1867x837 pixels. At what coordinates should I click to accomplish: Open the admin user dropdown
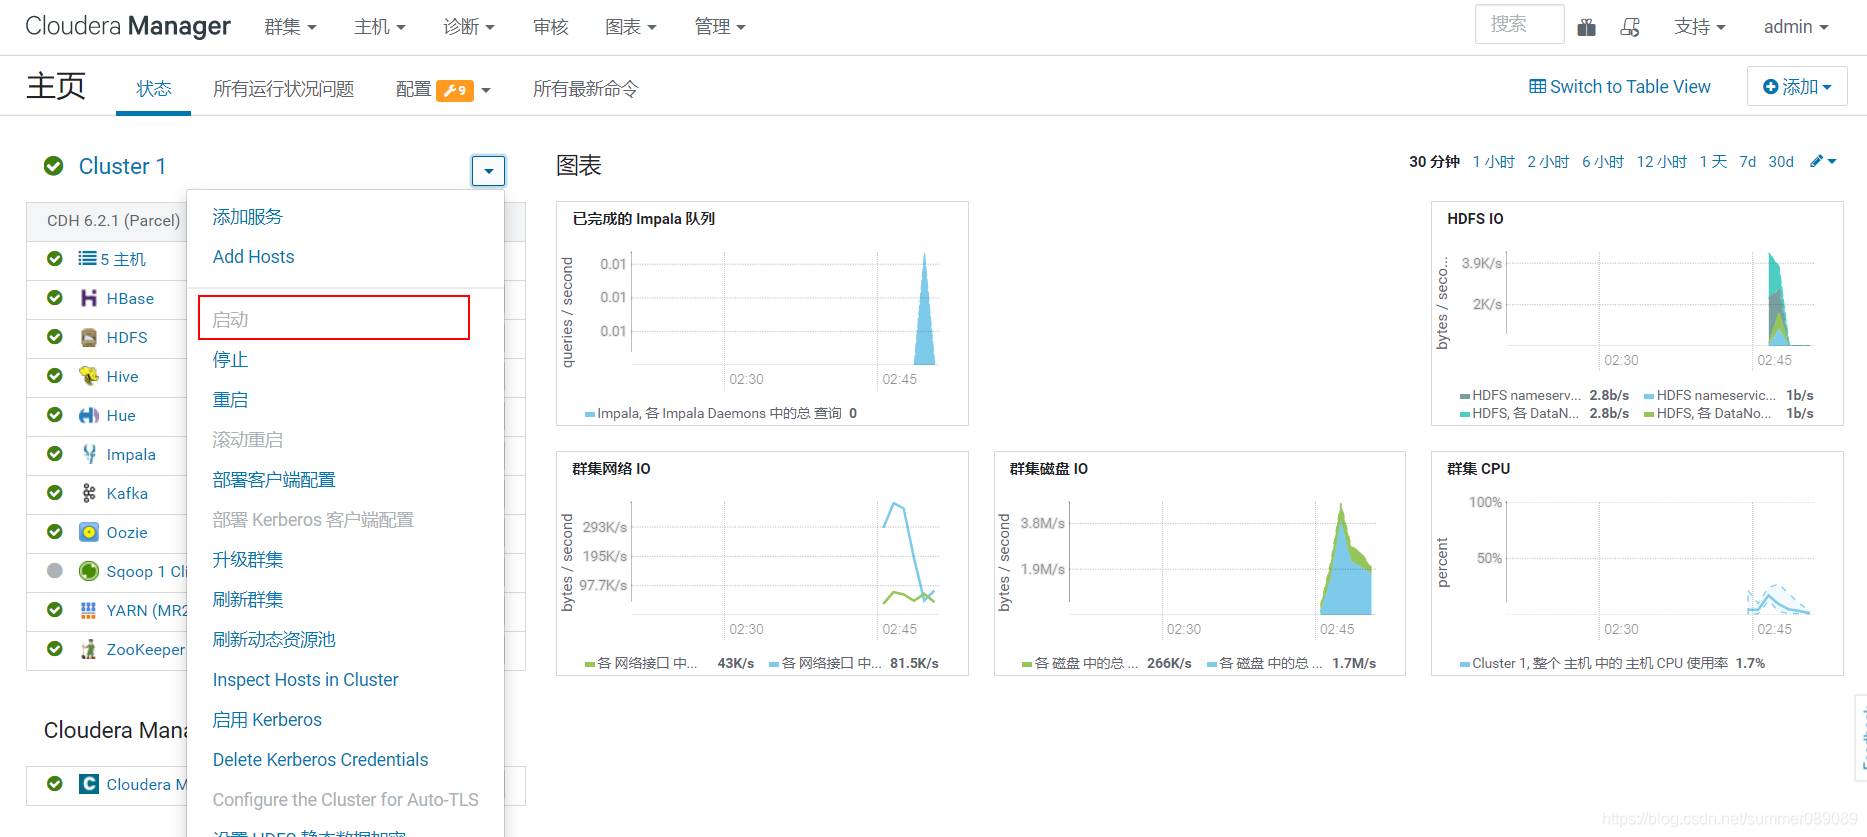pyautogui.click(x=1796, y=27)
